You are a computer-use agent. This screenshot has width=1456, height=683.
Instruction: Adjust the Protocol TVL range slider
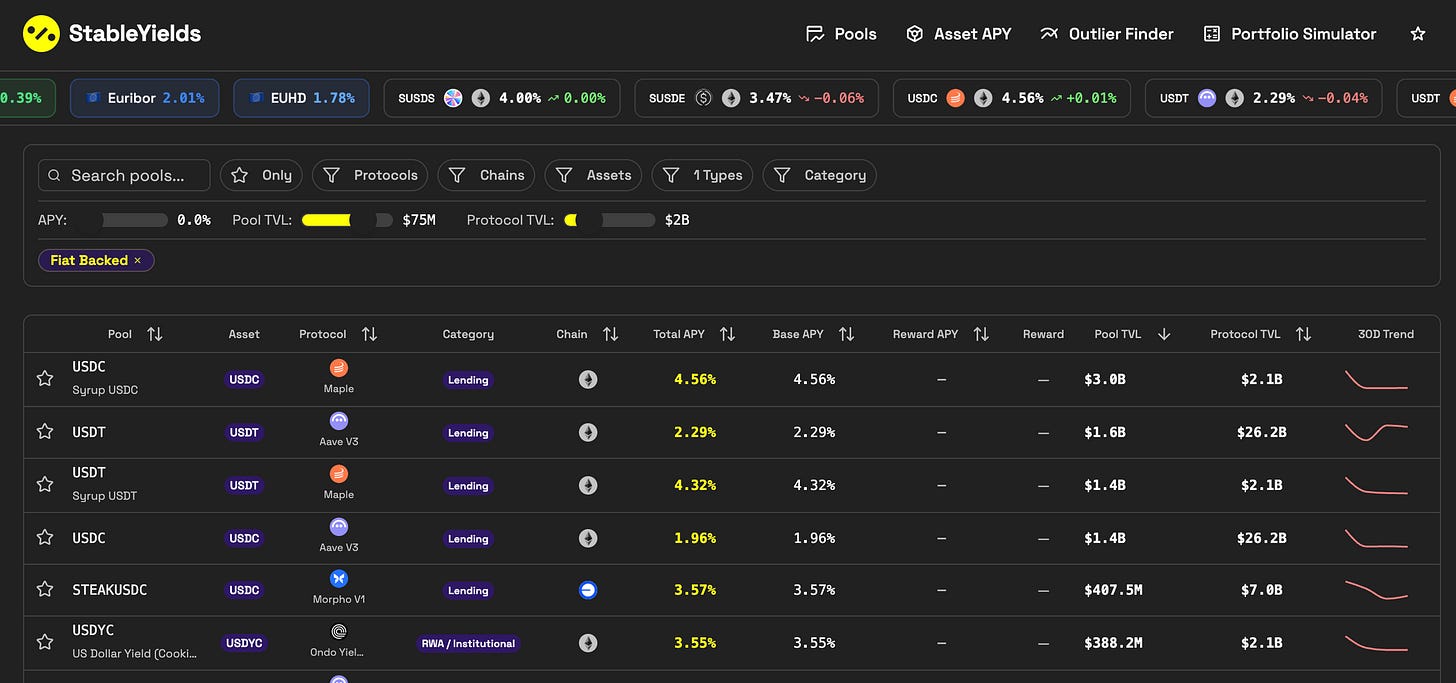pyautogui.click(x=609, y=220)
